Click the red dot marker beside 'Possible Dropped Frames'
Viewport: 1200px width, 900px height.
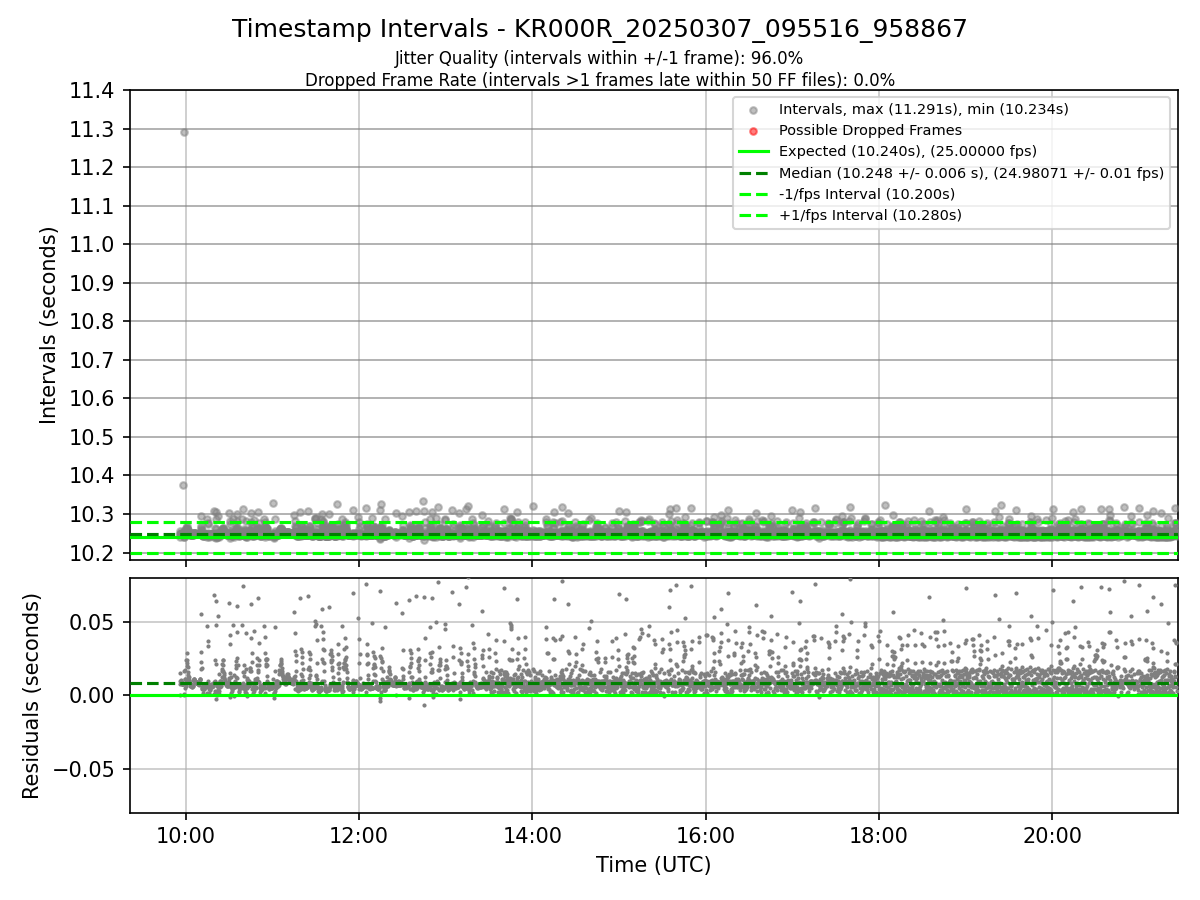[x=754, y=131]
